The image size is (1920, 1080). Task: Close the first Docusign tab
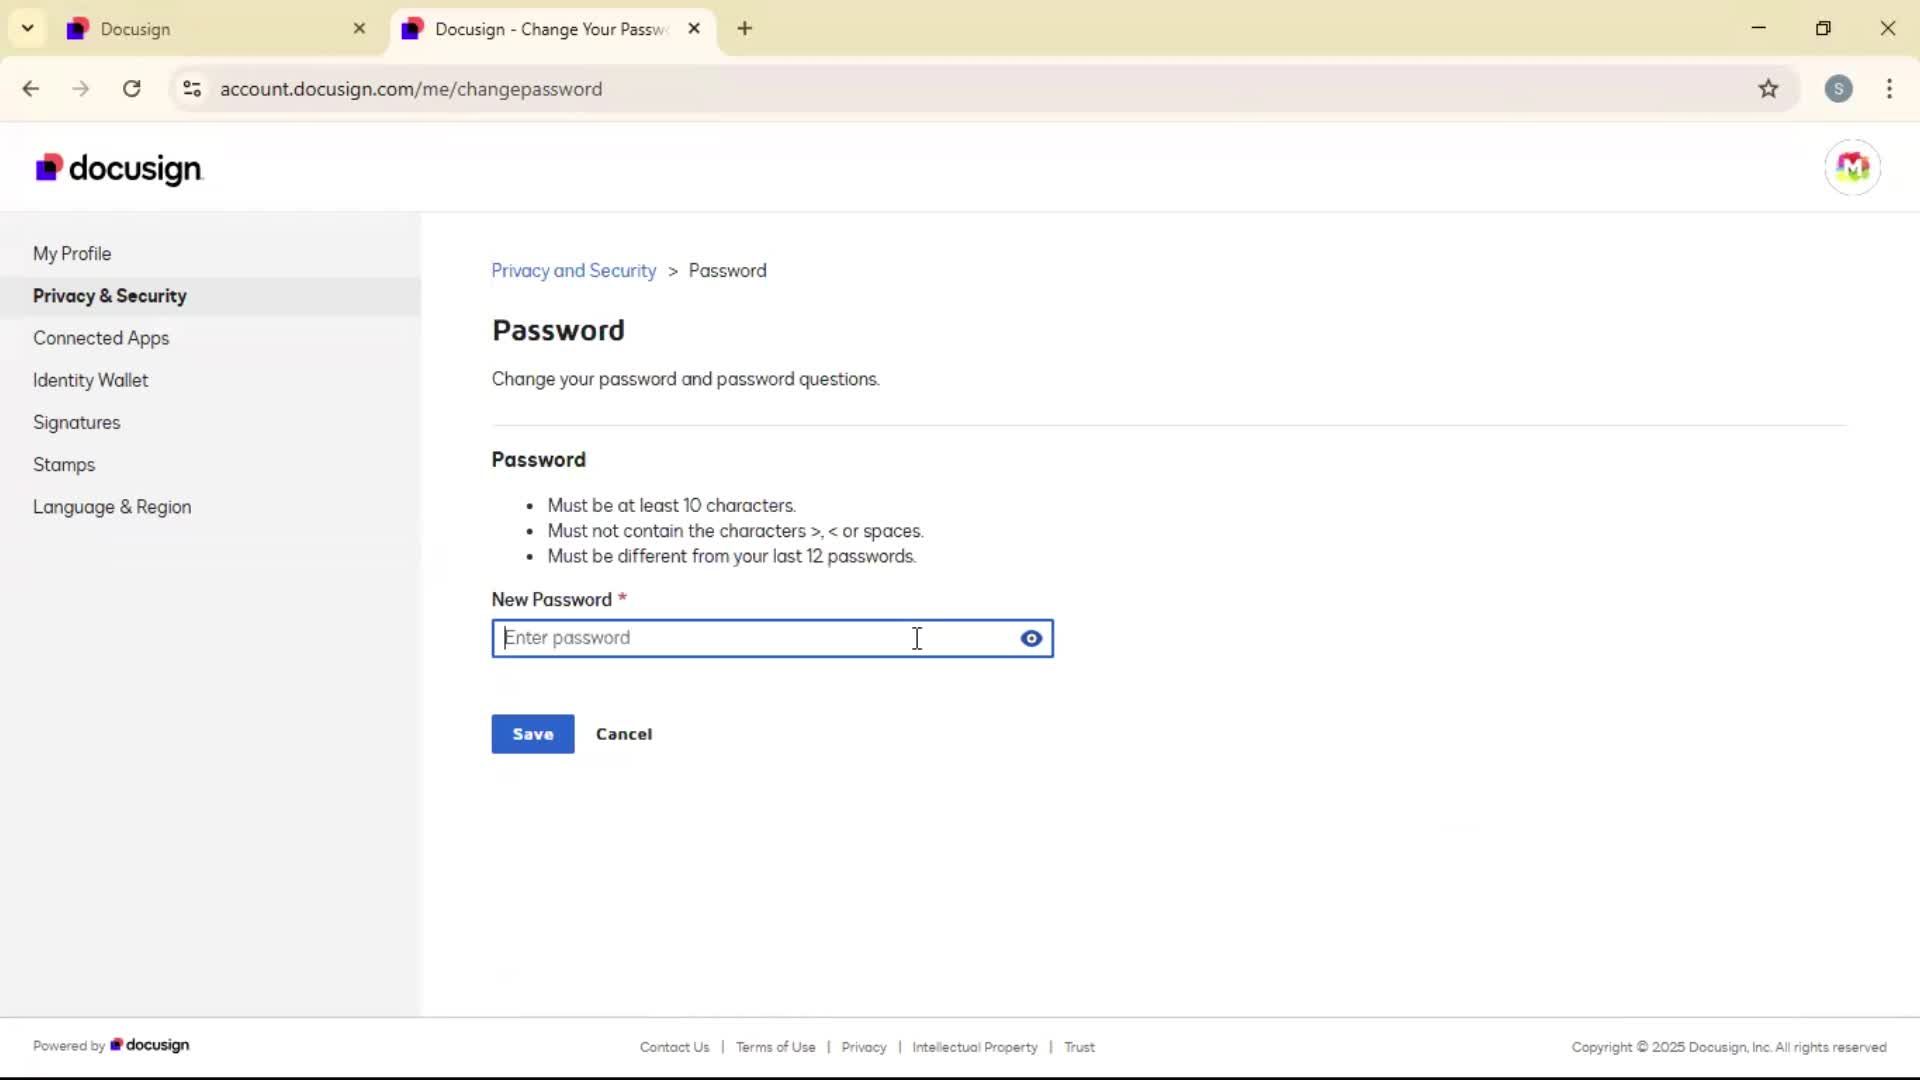(359, 29)
